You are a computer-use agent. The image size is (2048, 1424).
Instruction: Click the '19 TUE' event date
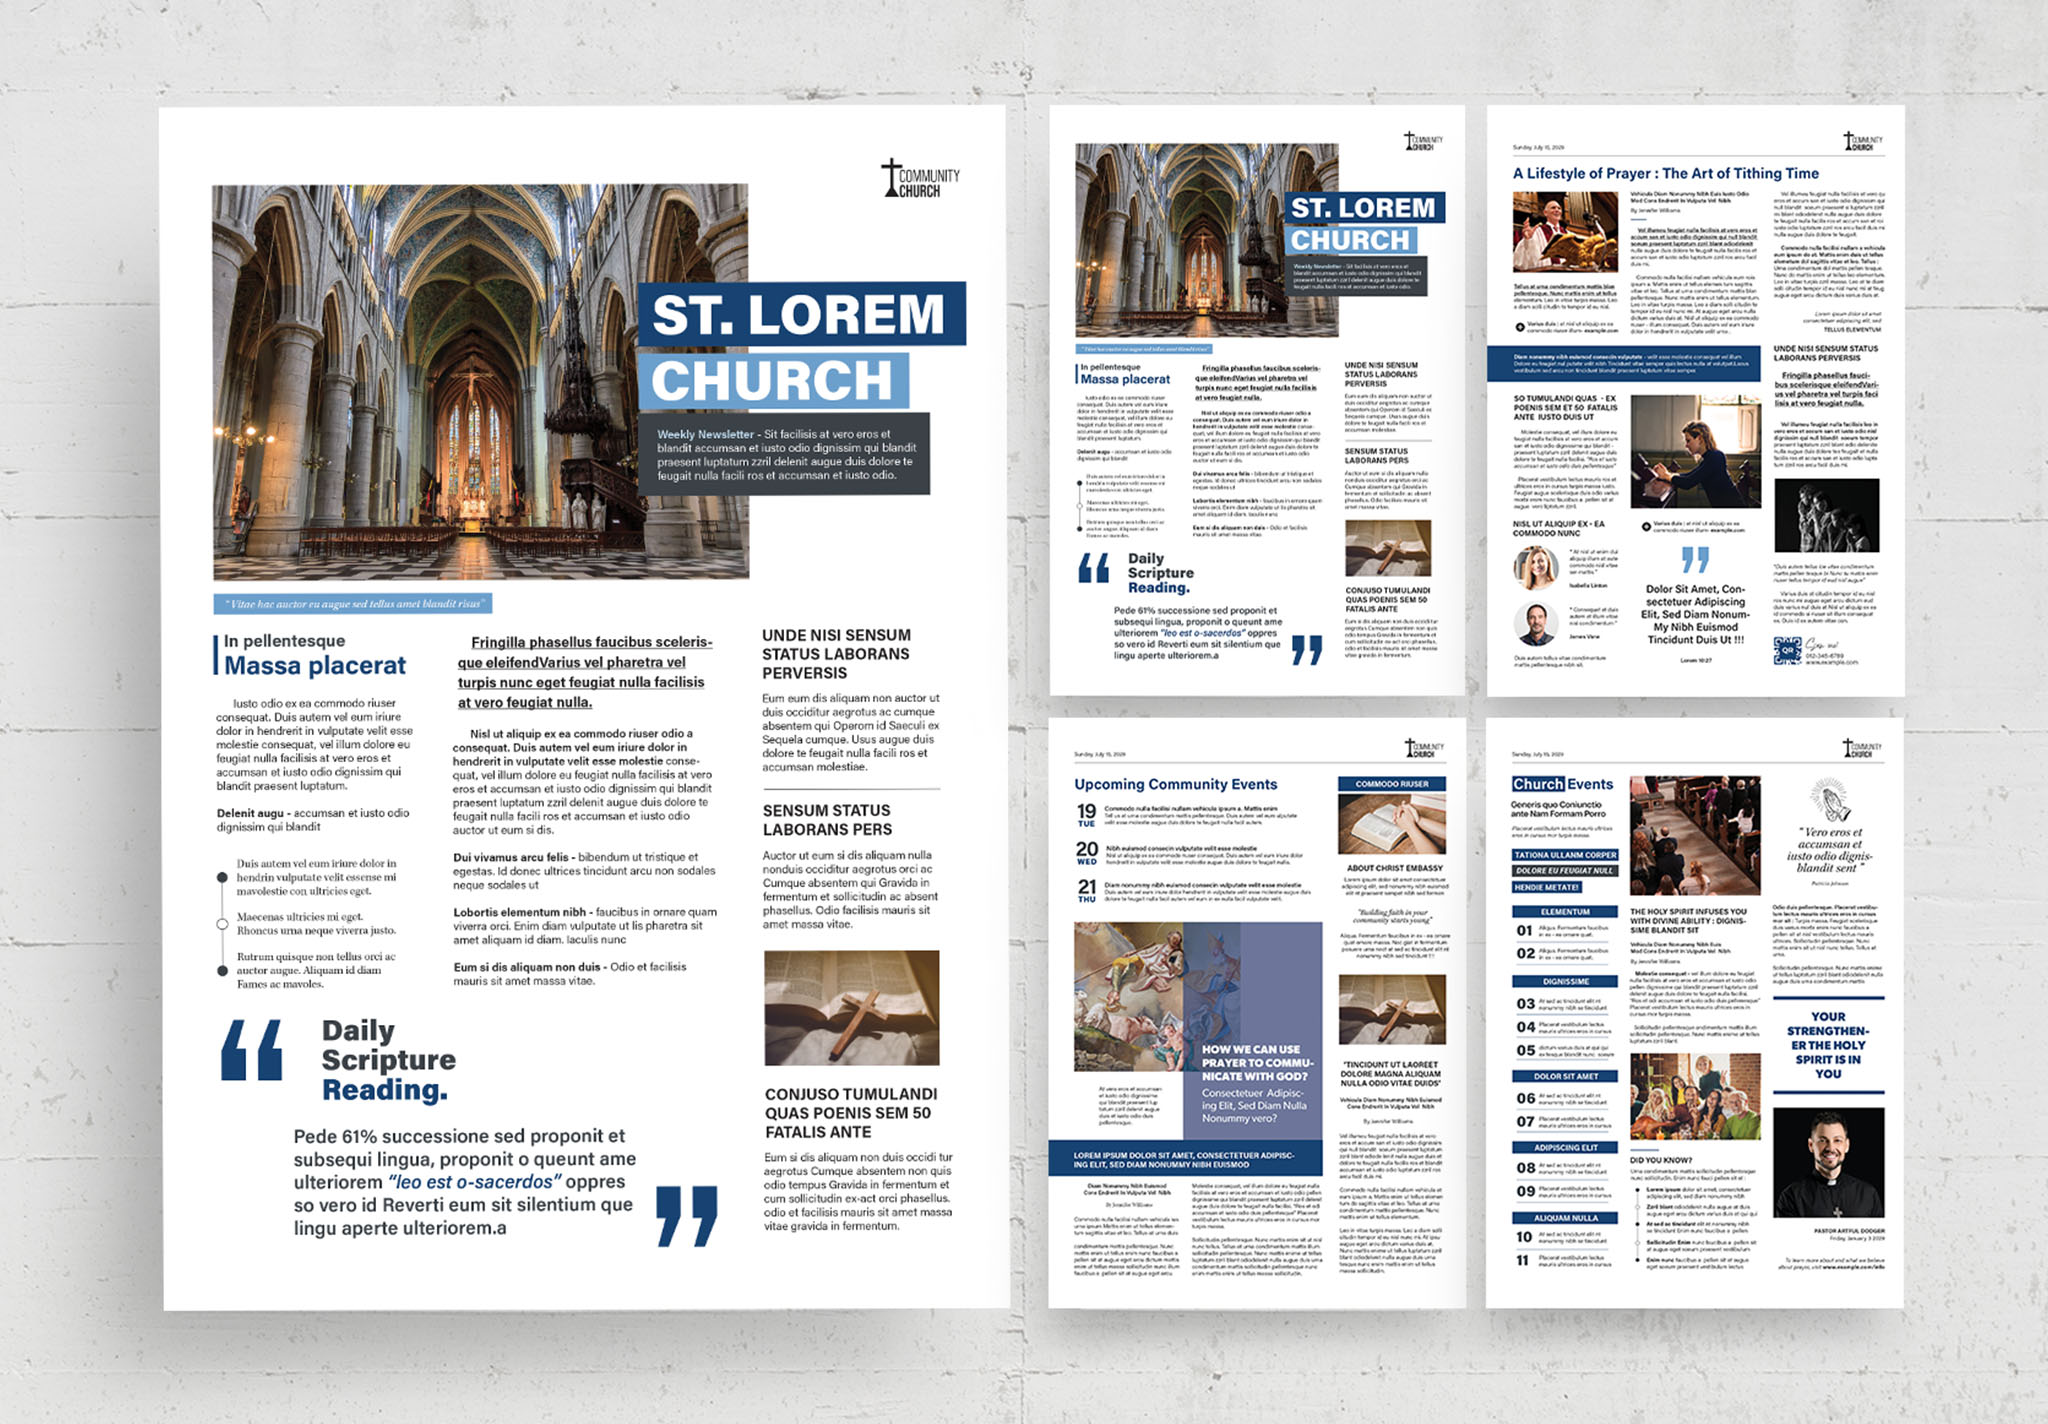[x=1086, y=815]
